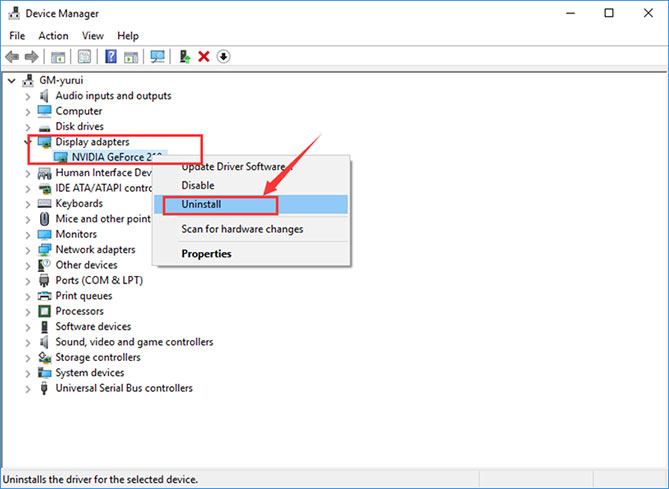Viewport: 669px width, 489px height.
Task: Click the Back arrow toolbar icon
Action: [12, 57]
